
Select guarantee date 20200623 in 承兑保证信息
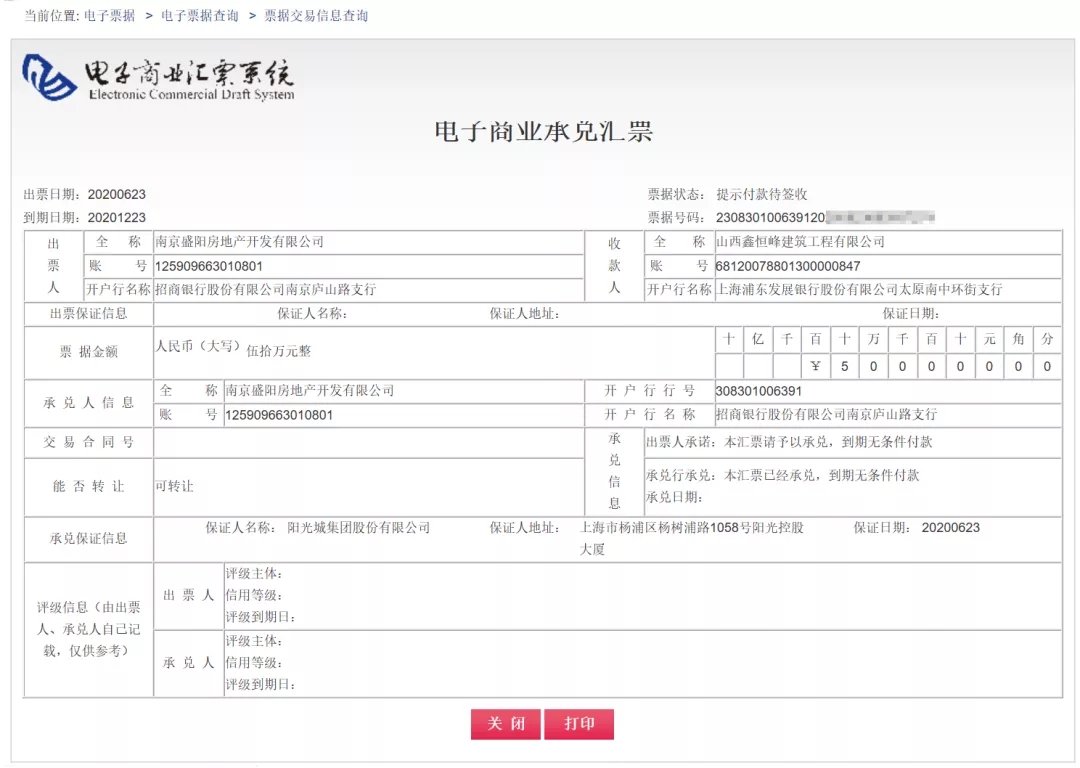pos(951,528)
